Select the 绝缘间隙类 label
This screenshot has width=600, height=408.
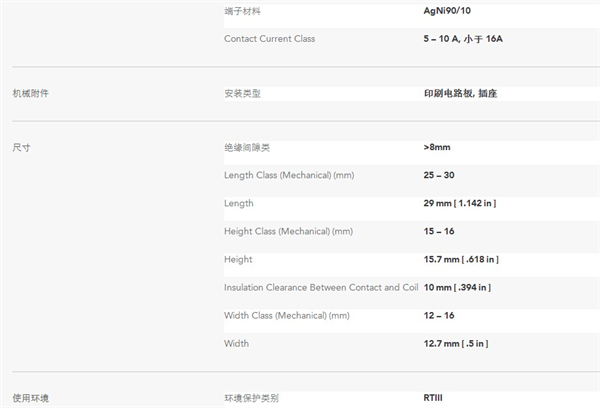(247, 147)
